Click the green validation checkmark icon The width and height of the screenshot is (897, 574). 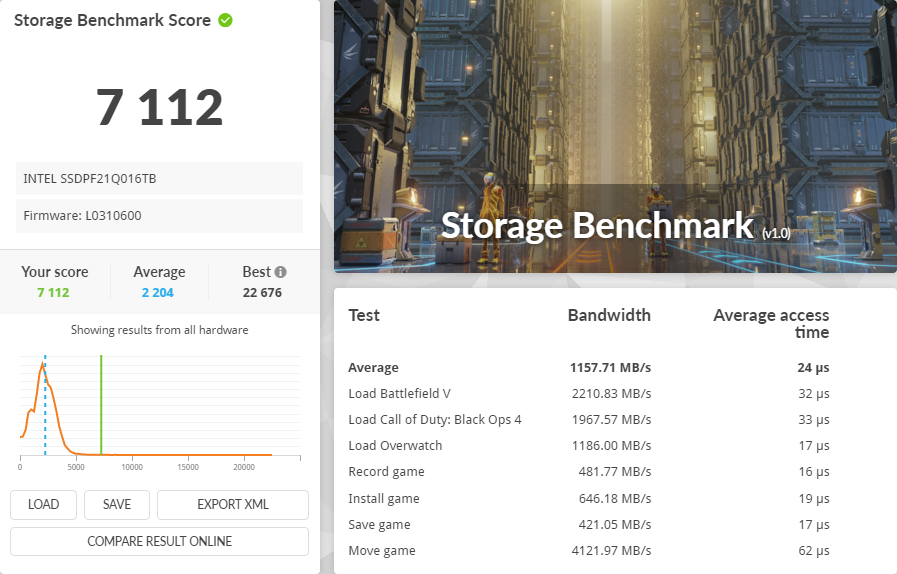tap(225, 20)
